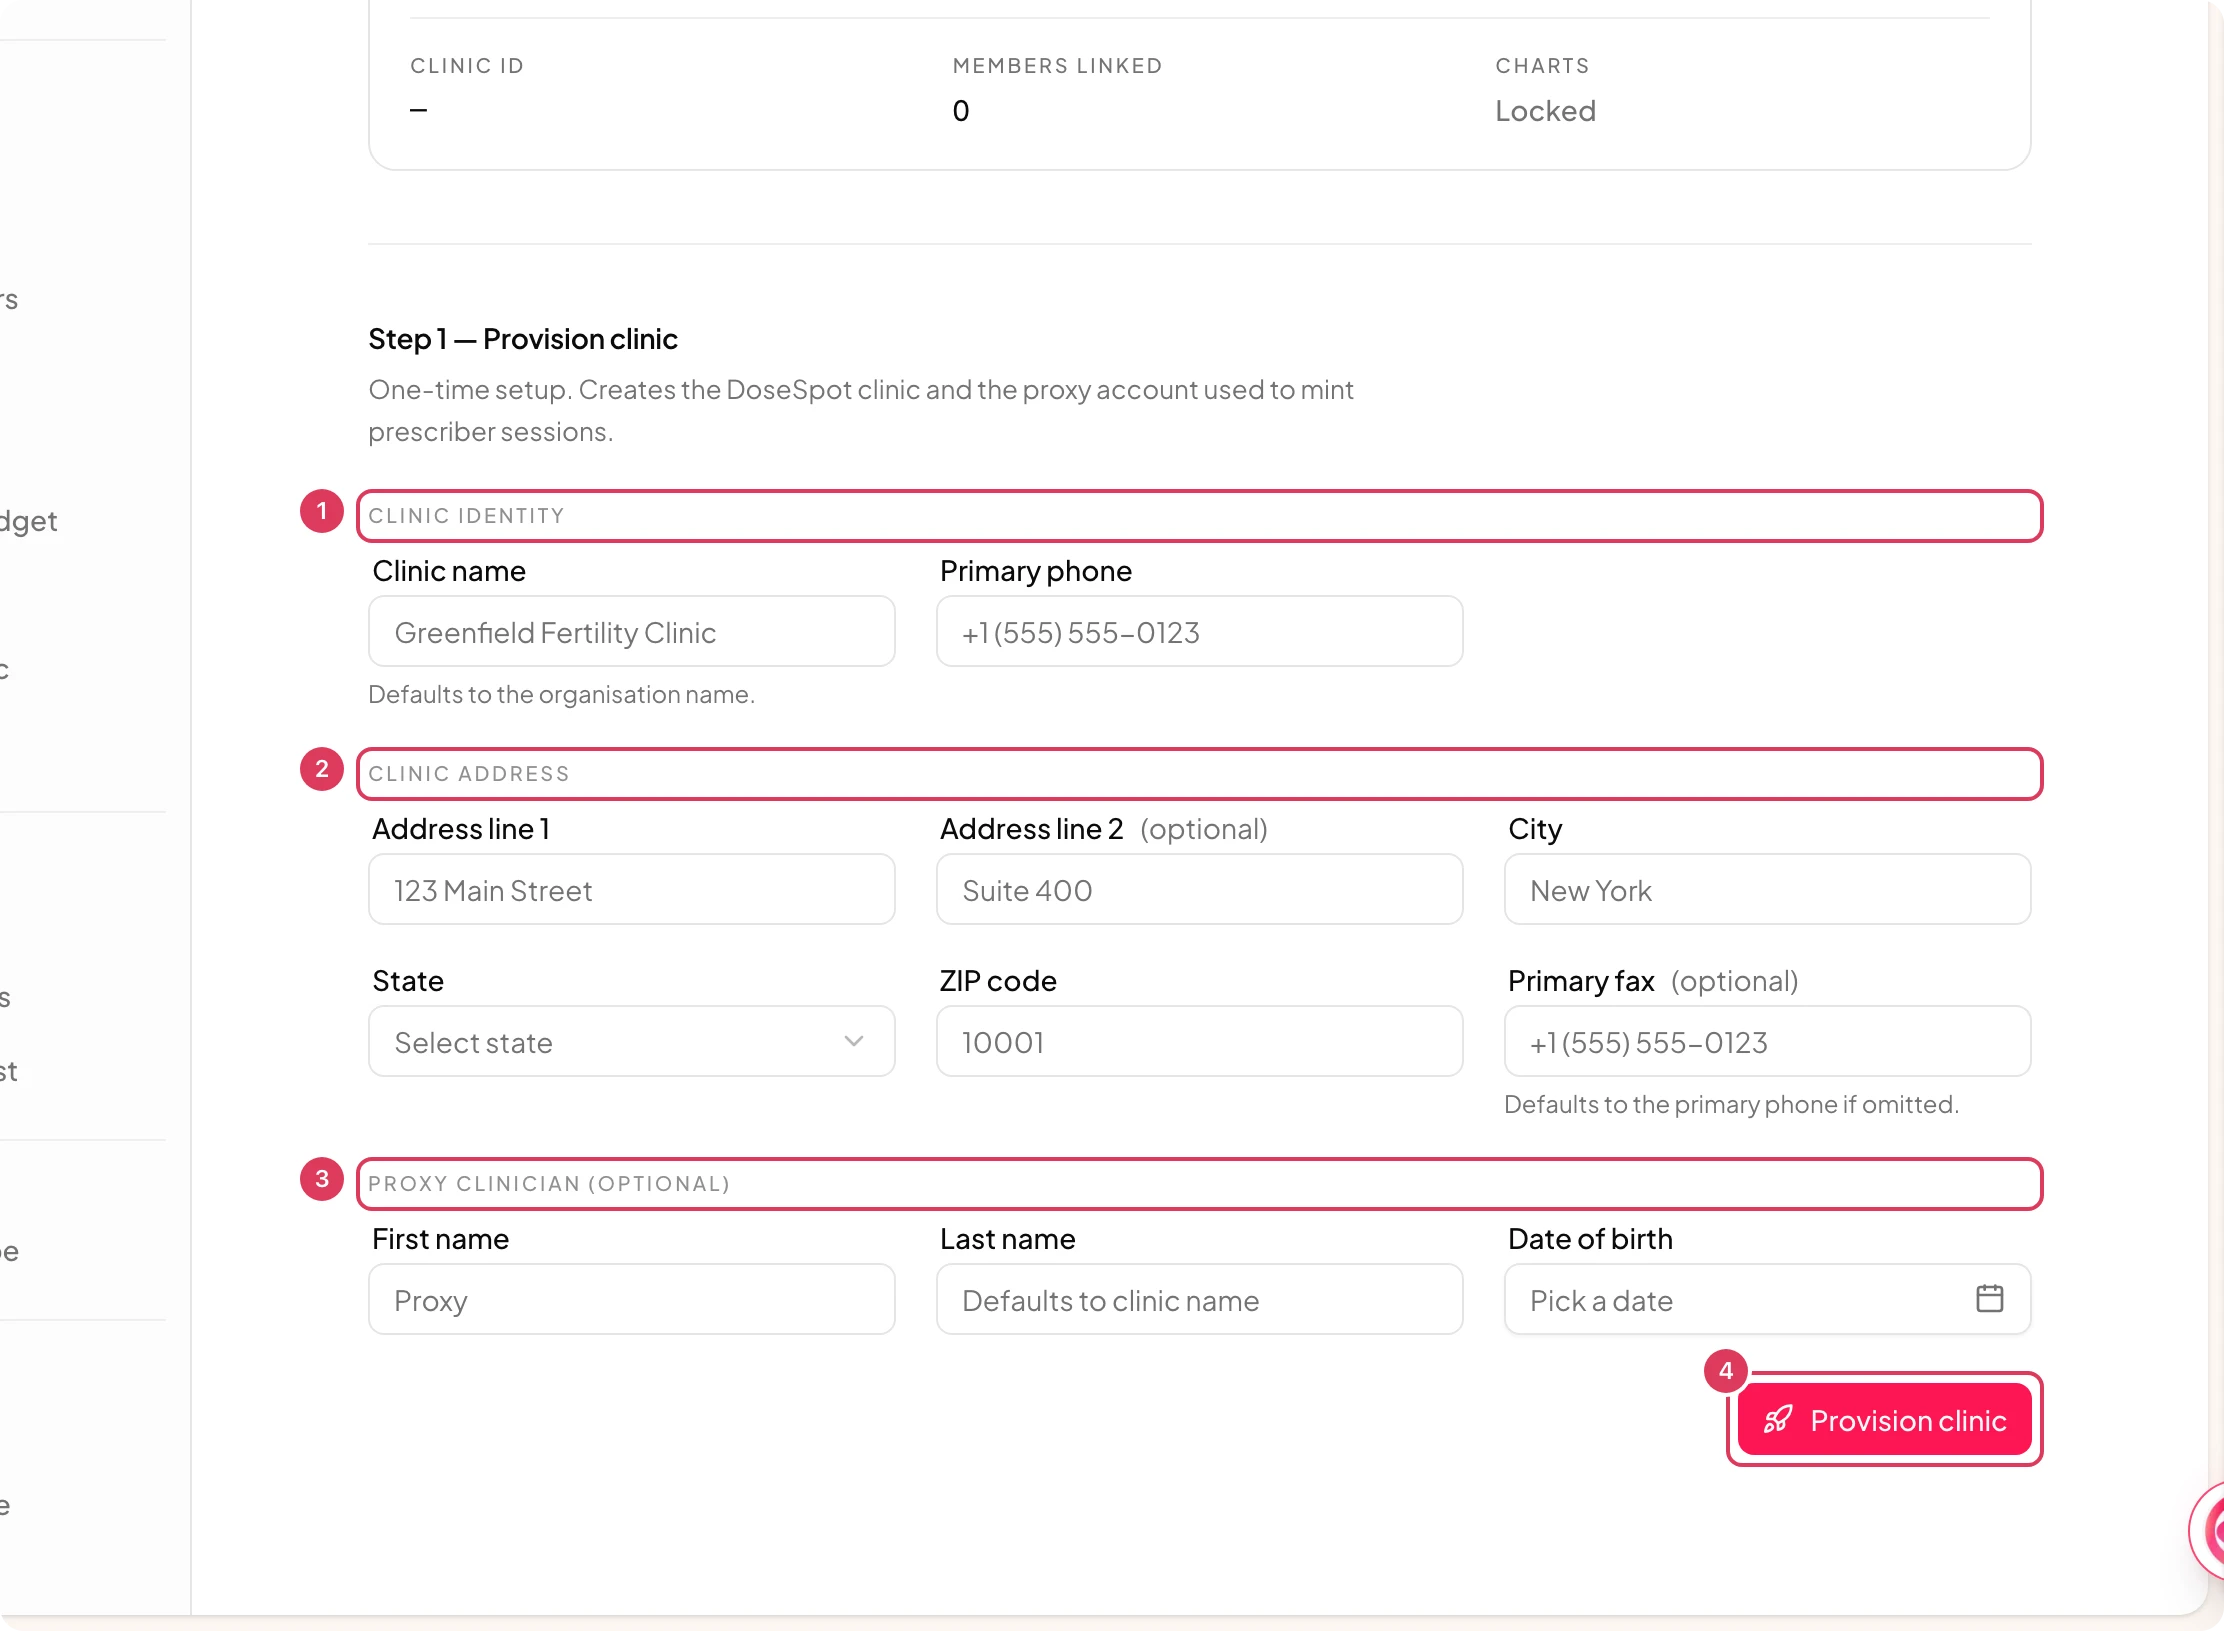This screenshot has height=1631, width=2224.
Task: Click the calendar icon in Date of birth
Action: (1989, 1298)
